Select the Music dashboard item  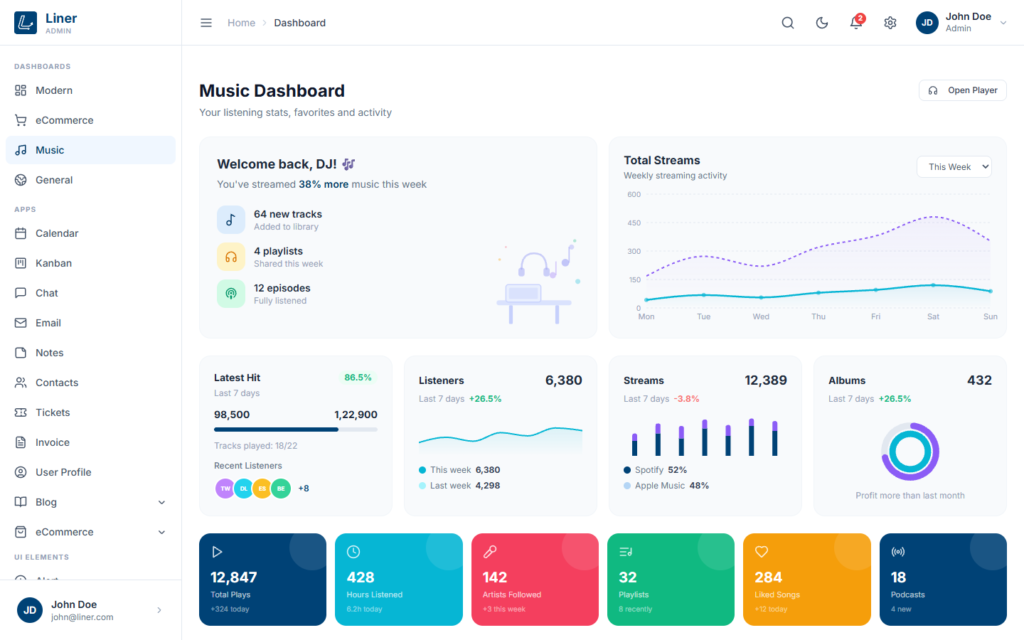[x=91, y=150]
